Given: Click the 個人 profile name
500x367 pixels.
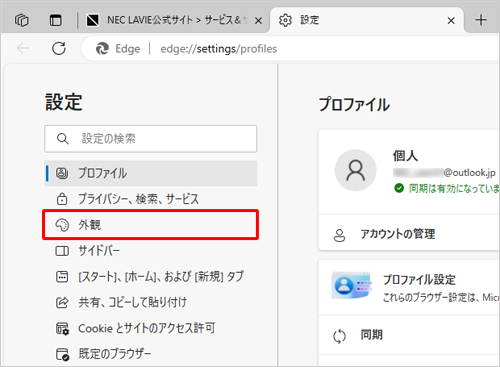Looking at the screenshot, I should click(x=405, y=156).
